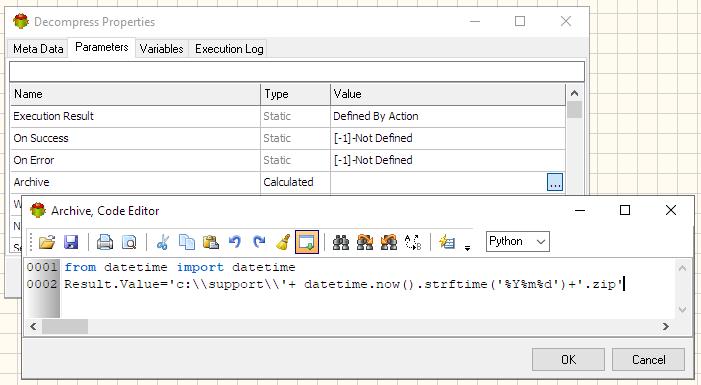Undo last edit arrow
The height and width of the screenshot is (385, 701).
point(235,242)
